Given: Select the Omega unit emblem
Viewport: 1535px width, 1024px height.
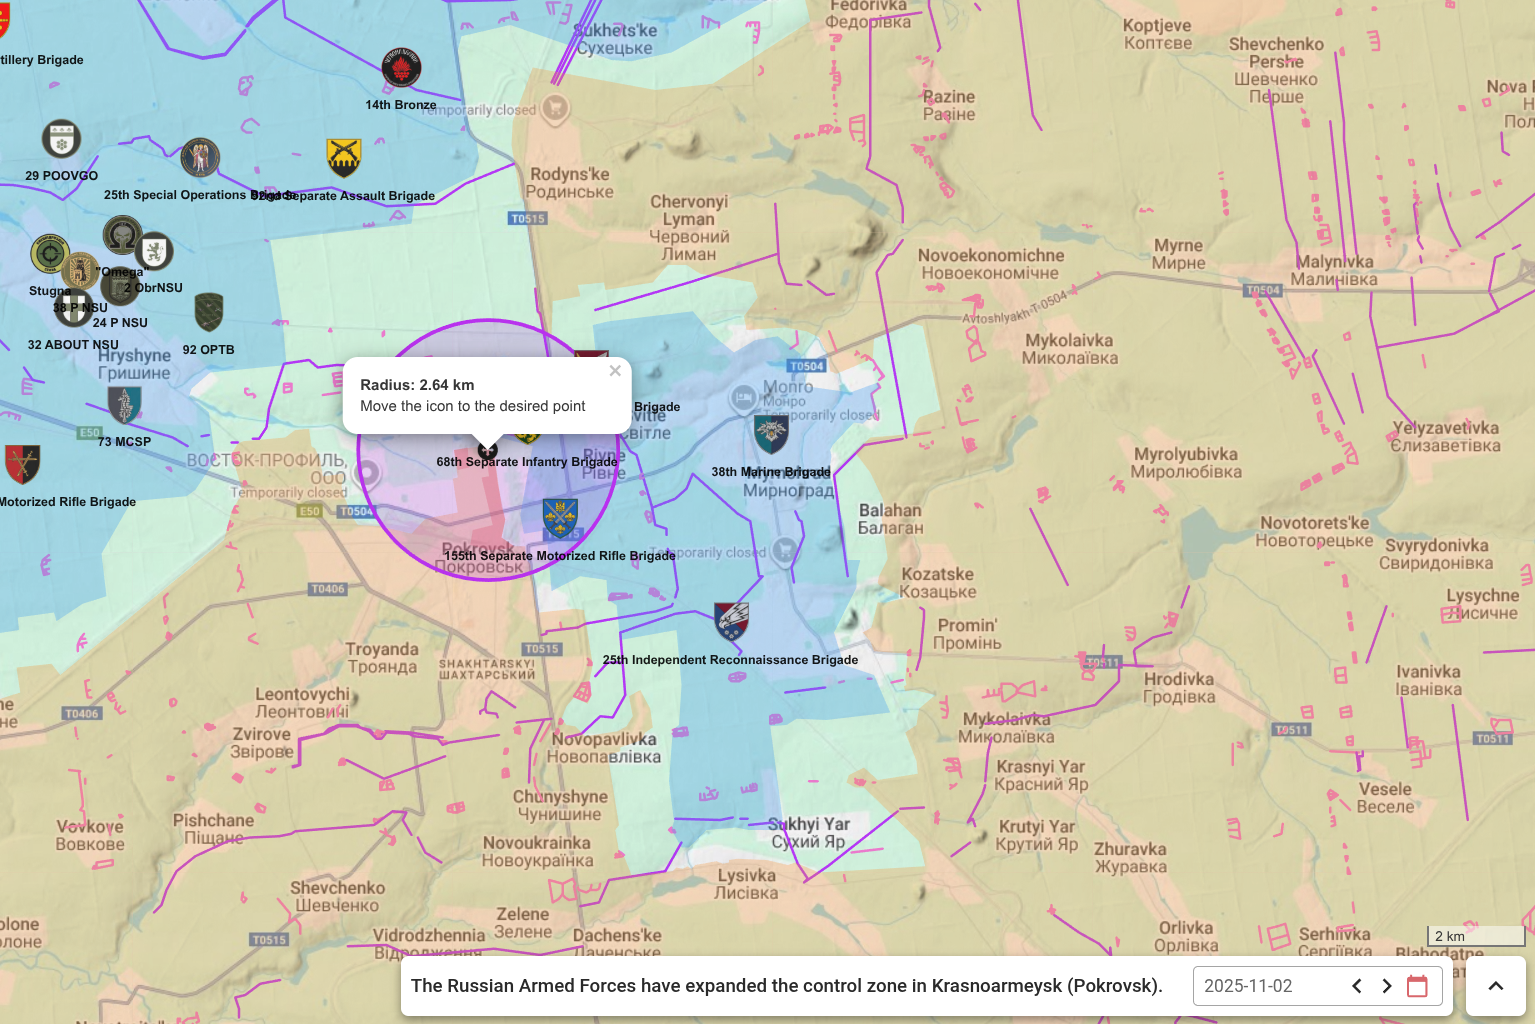Looking at the screenshot, I should coord(122,236).
